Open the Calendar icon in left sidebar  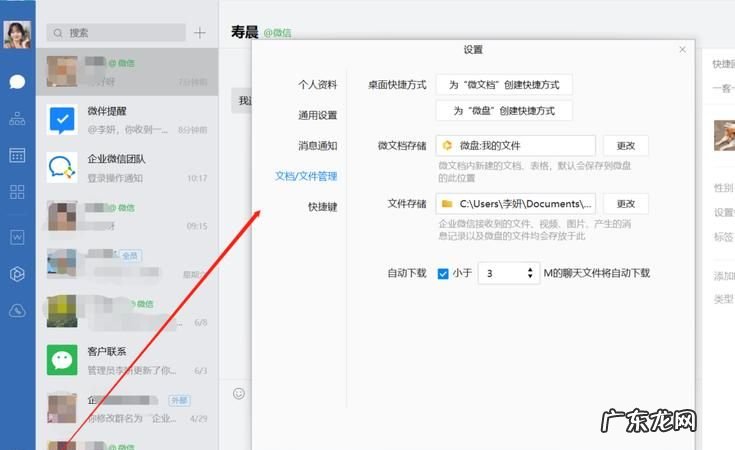(17, 155)
